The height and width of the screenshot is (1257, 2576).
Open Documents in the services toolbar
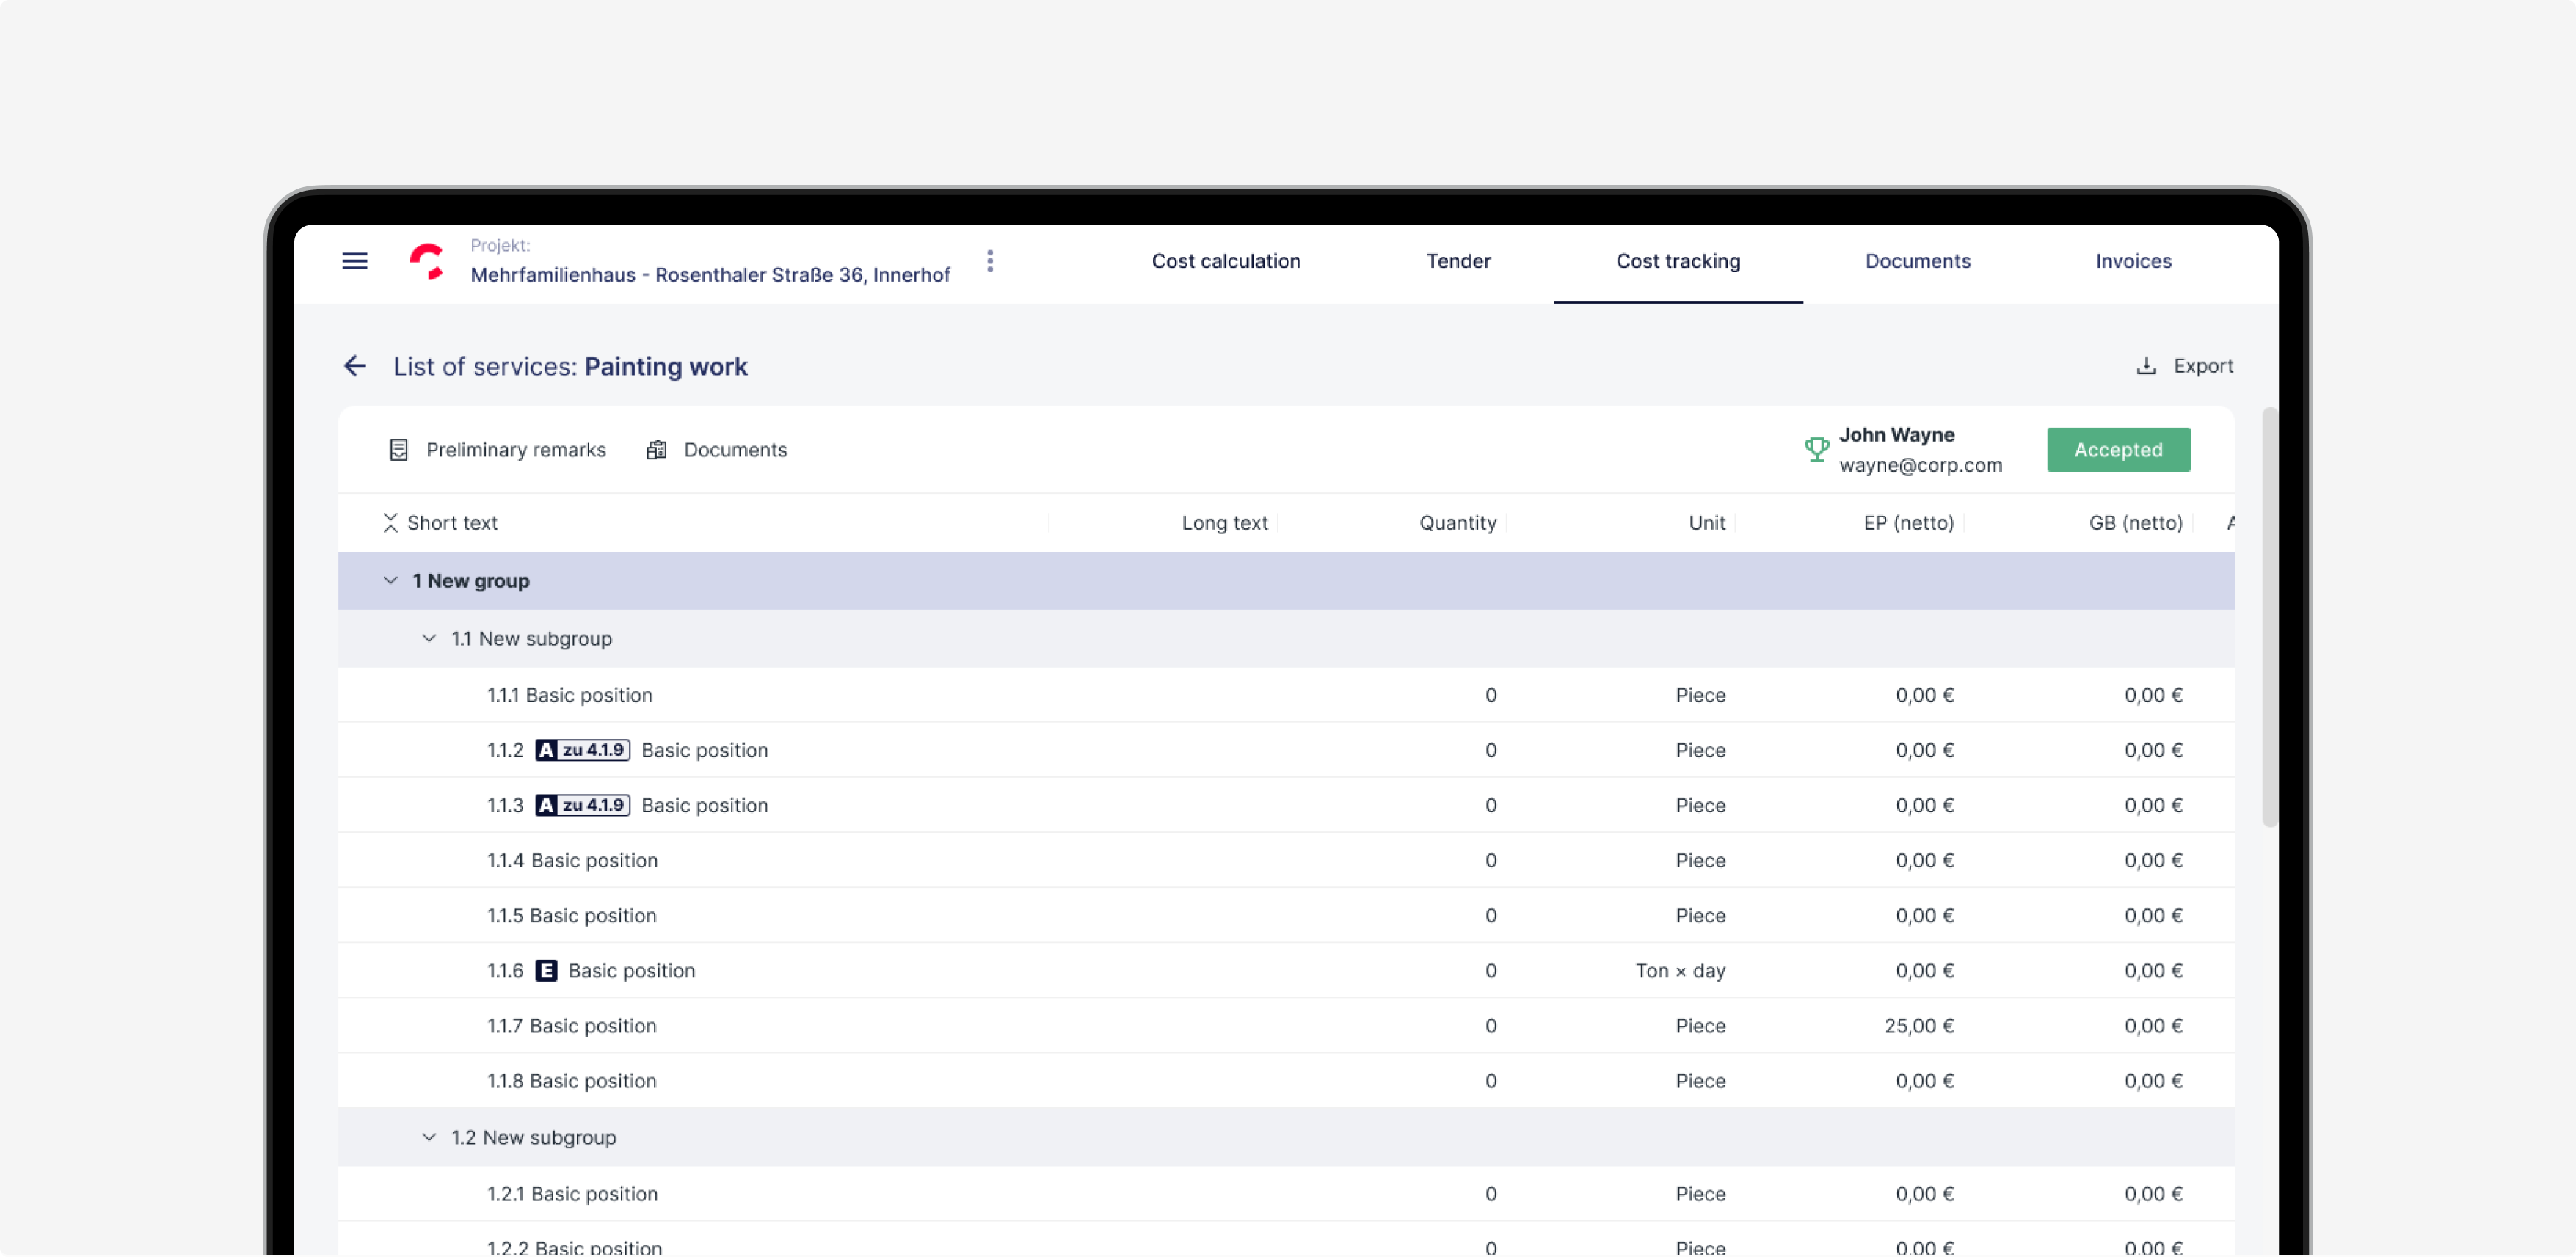tap(735, 450)
